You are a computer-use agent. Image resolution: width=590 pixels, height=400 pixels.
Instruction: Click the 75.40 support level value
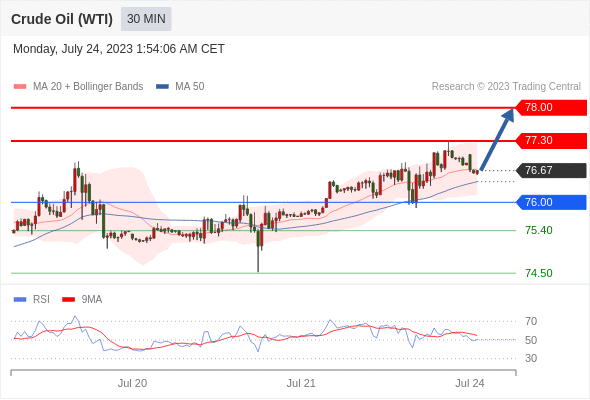pos(538,230)
